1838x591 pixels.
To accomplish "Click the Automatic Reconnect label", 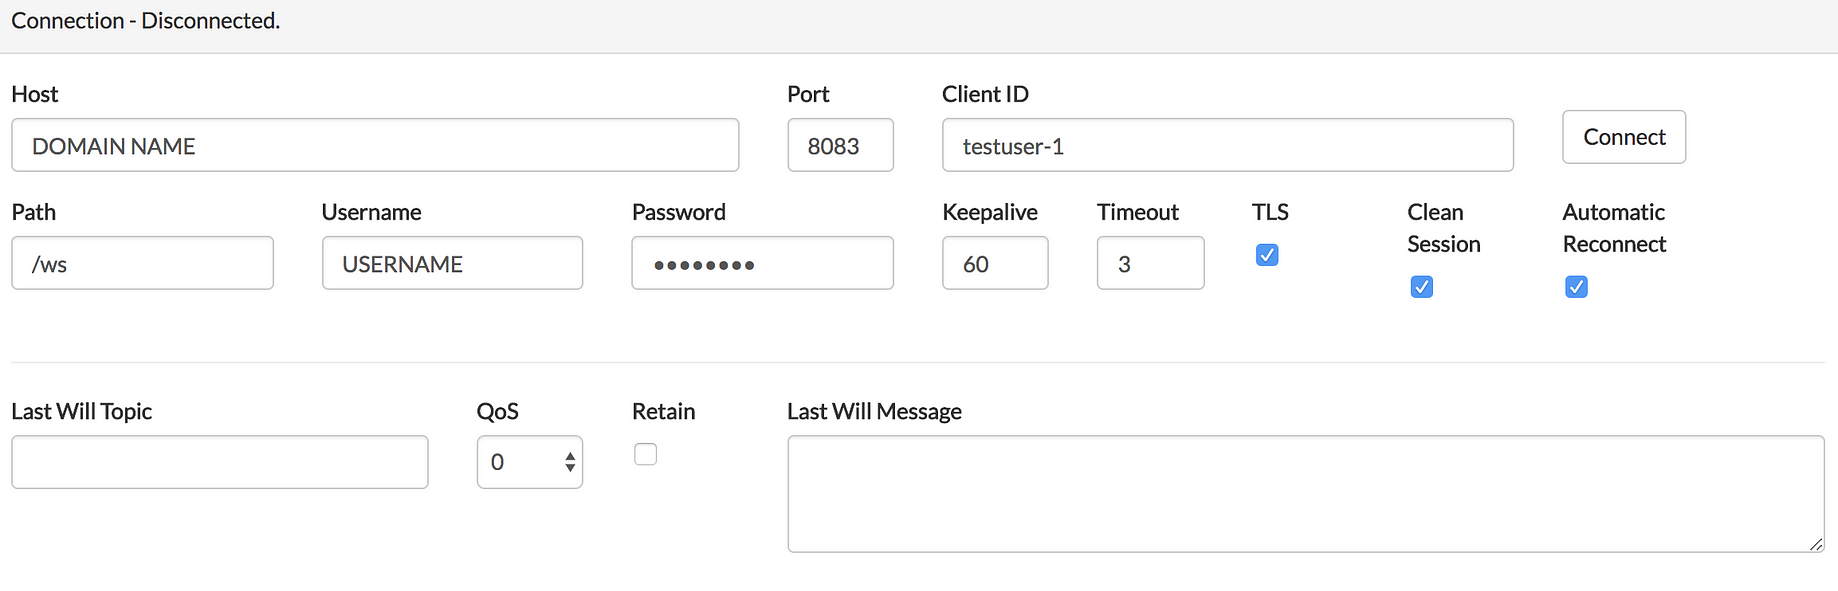I will (x=1614, y=228).
